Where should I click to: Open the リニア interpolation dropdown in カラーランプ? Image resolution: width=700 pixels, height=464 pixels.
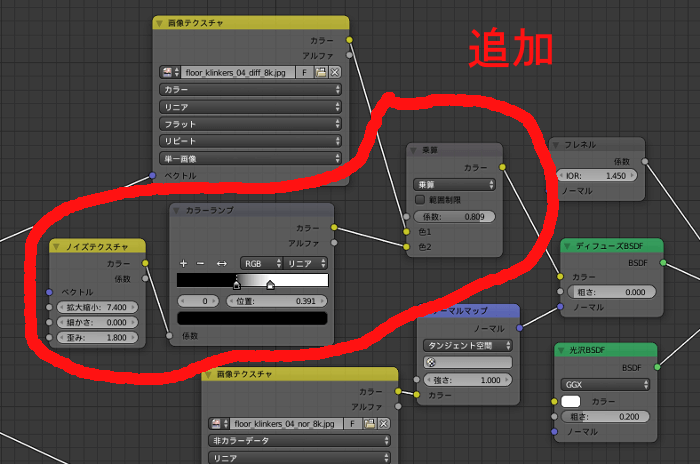click(x=305, y=263)
